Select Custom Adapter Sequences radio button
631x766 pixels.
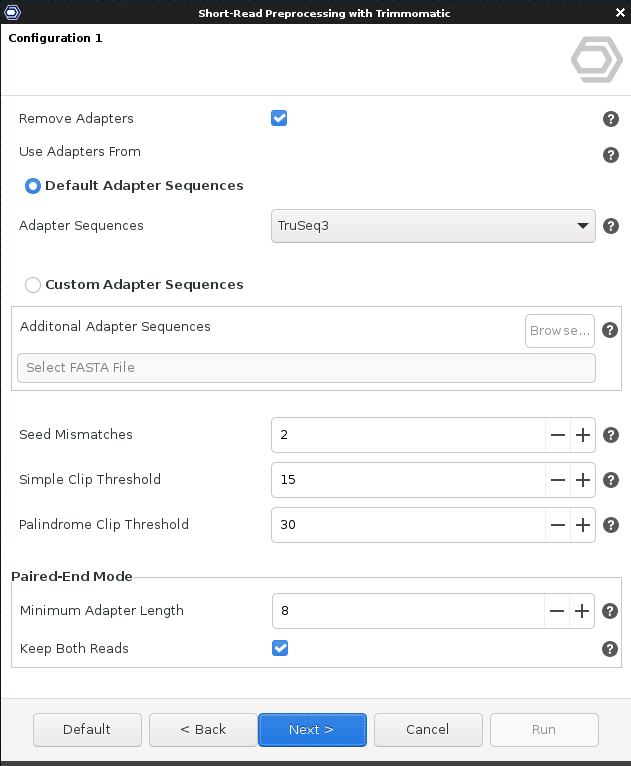33,285
